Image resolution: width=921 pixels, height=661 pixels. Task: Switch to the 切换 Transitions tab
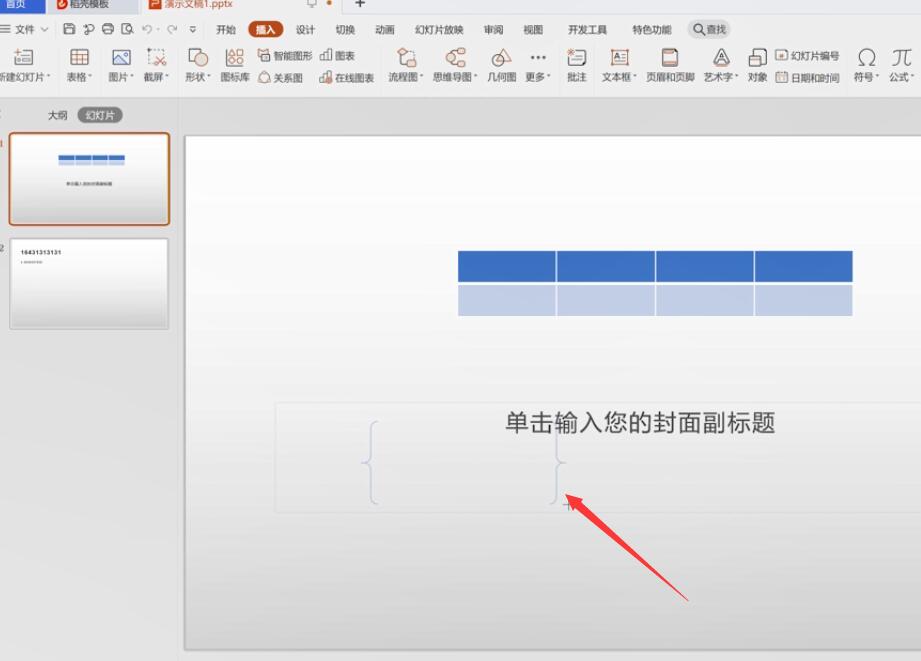click(345, 29)
